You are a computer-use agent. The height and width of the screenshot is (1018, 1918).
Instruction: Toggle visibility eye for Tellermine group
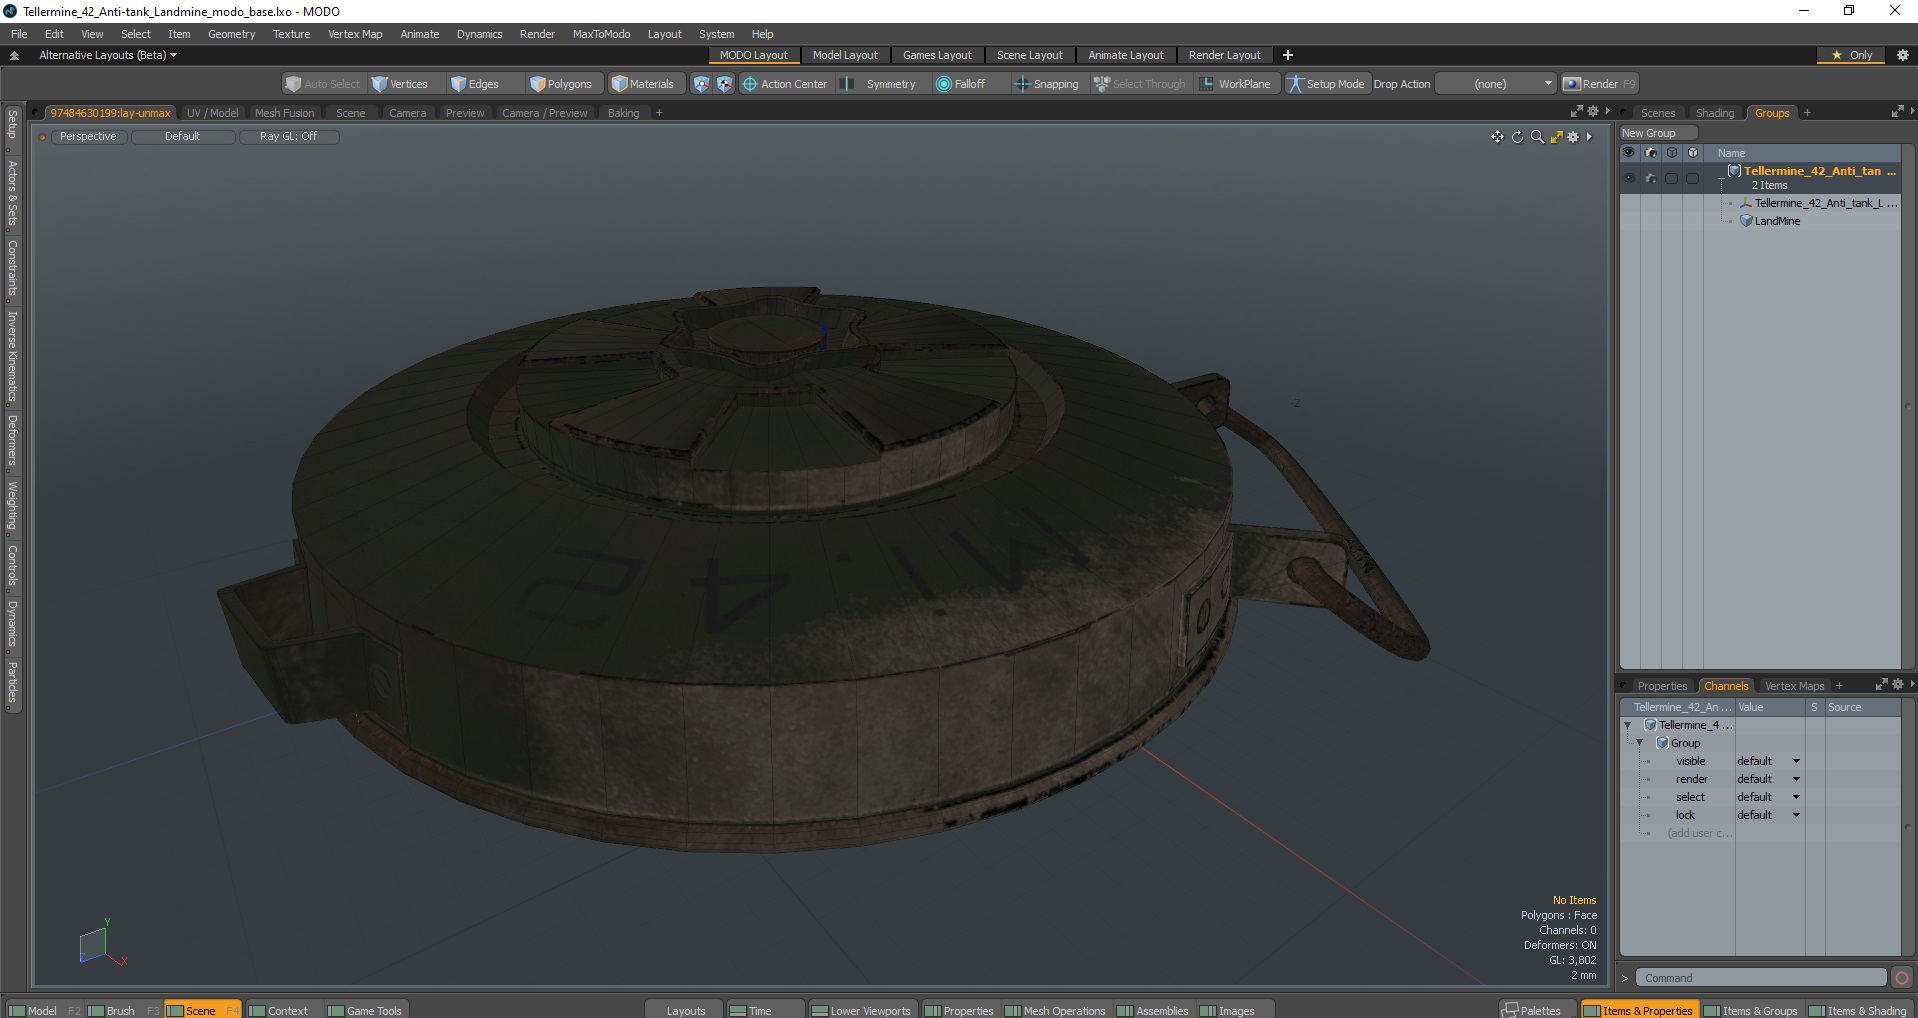(x=1629, y=178)
